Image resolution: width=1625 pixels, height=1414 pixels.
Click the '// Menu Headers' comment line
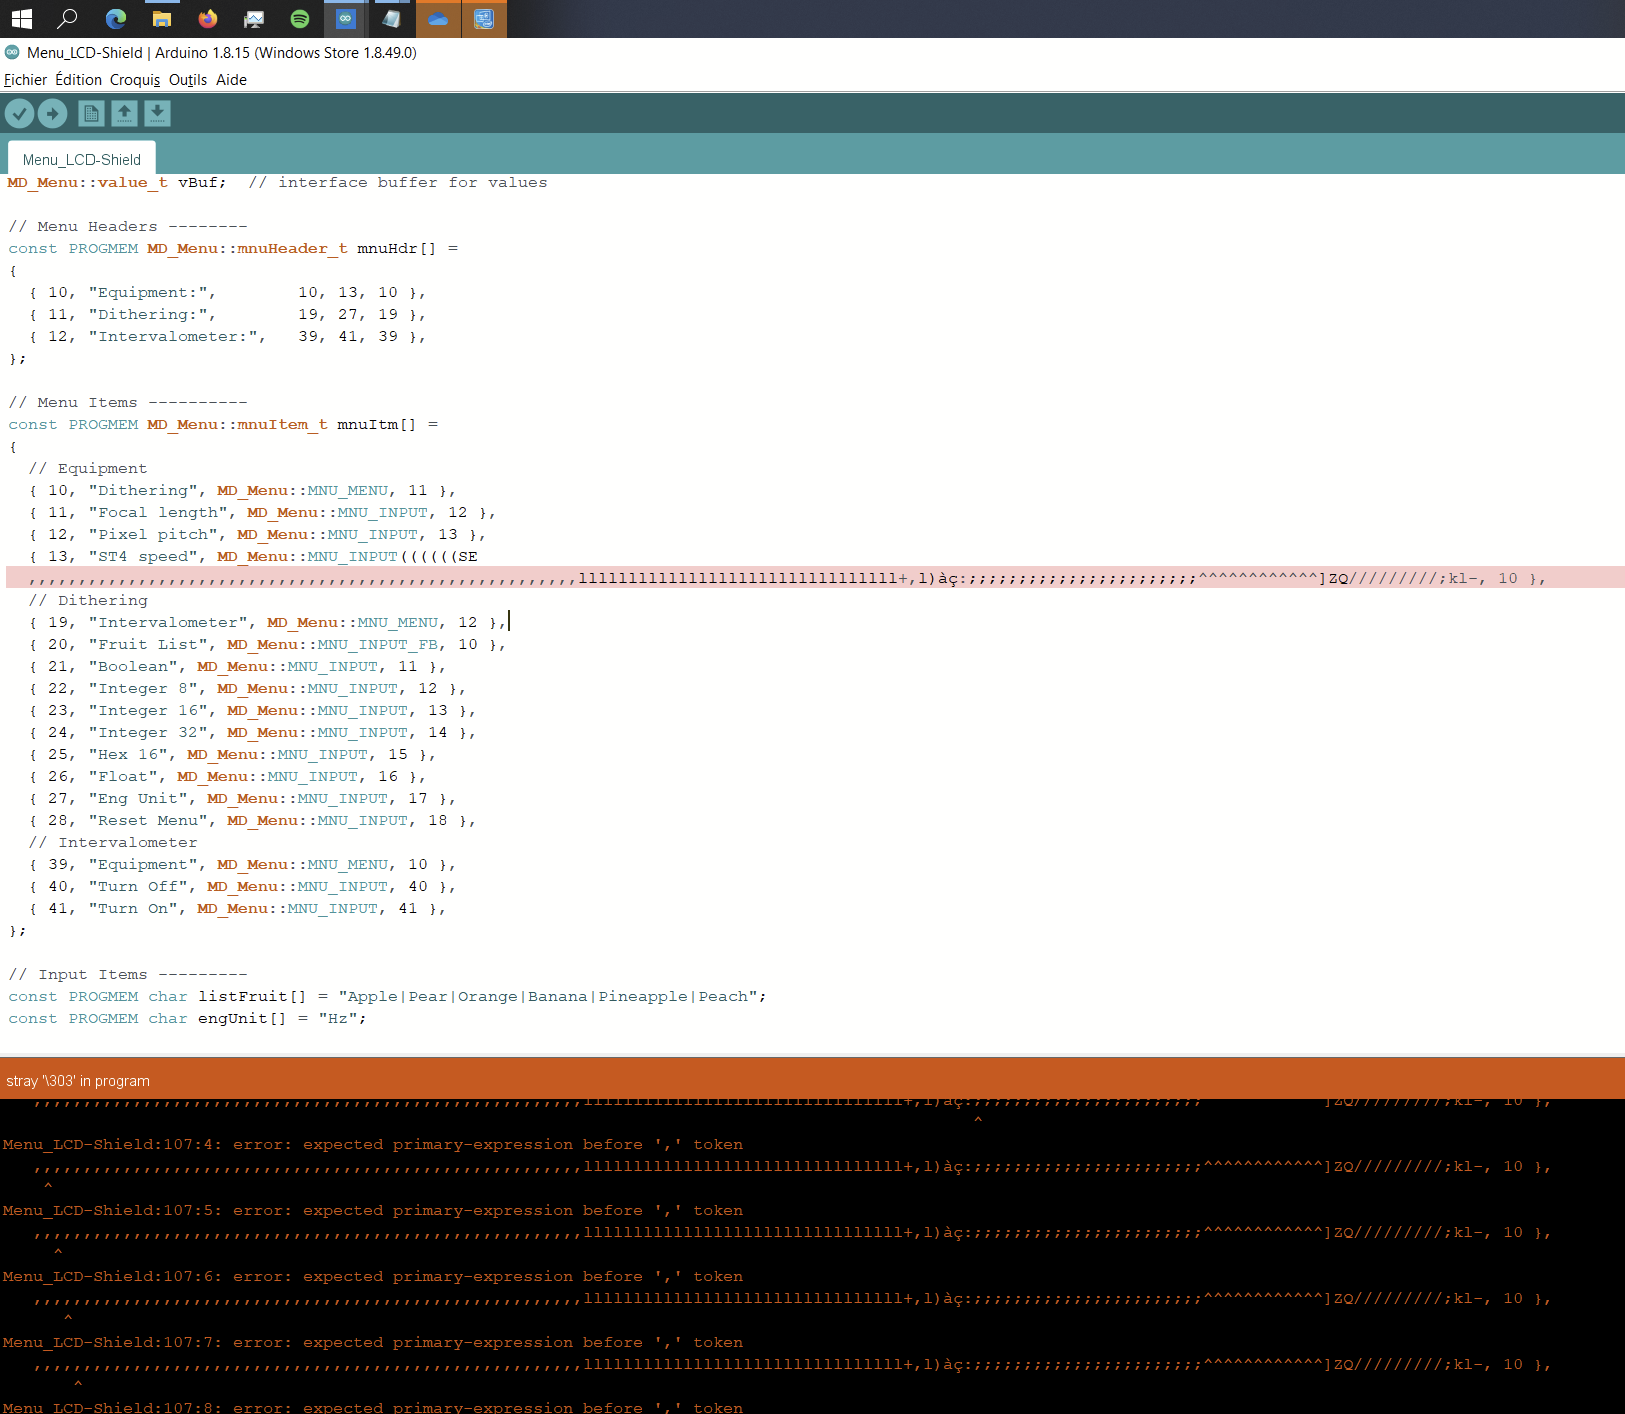(x=128, y=227)
